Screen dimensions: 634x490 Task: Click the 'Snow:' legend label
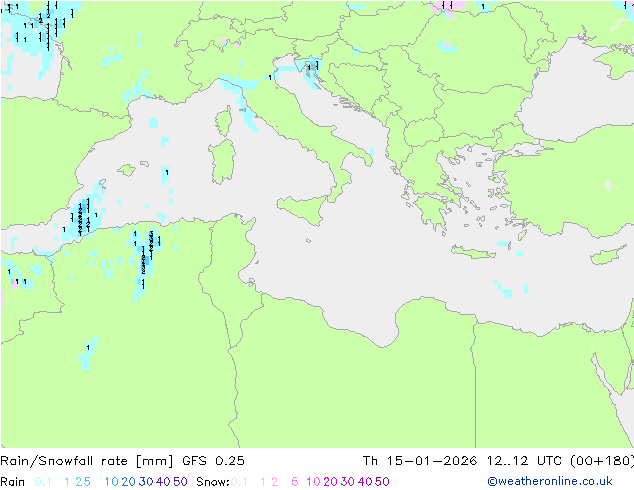click(x=213, y=482)
